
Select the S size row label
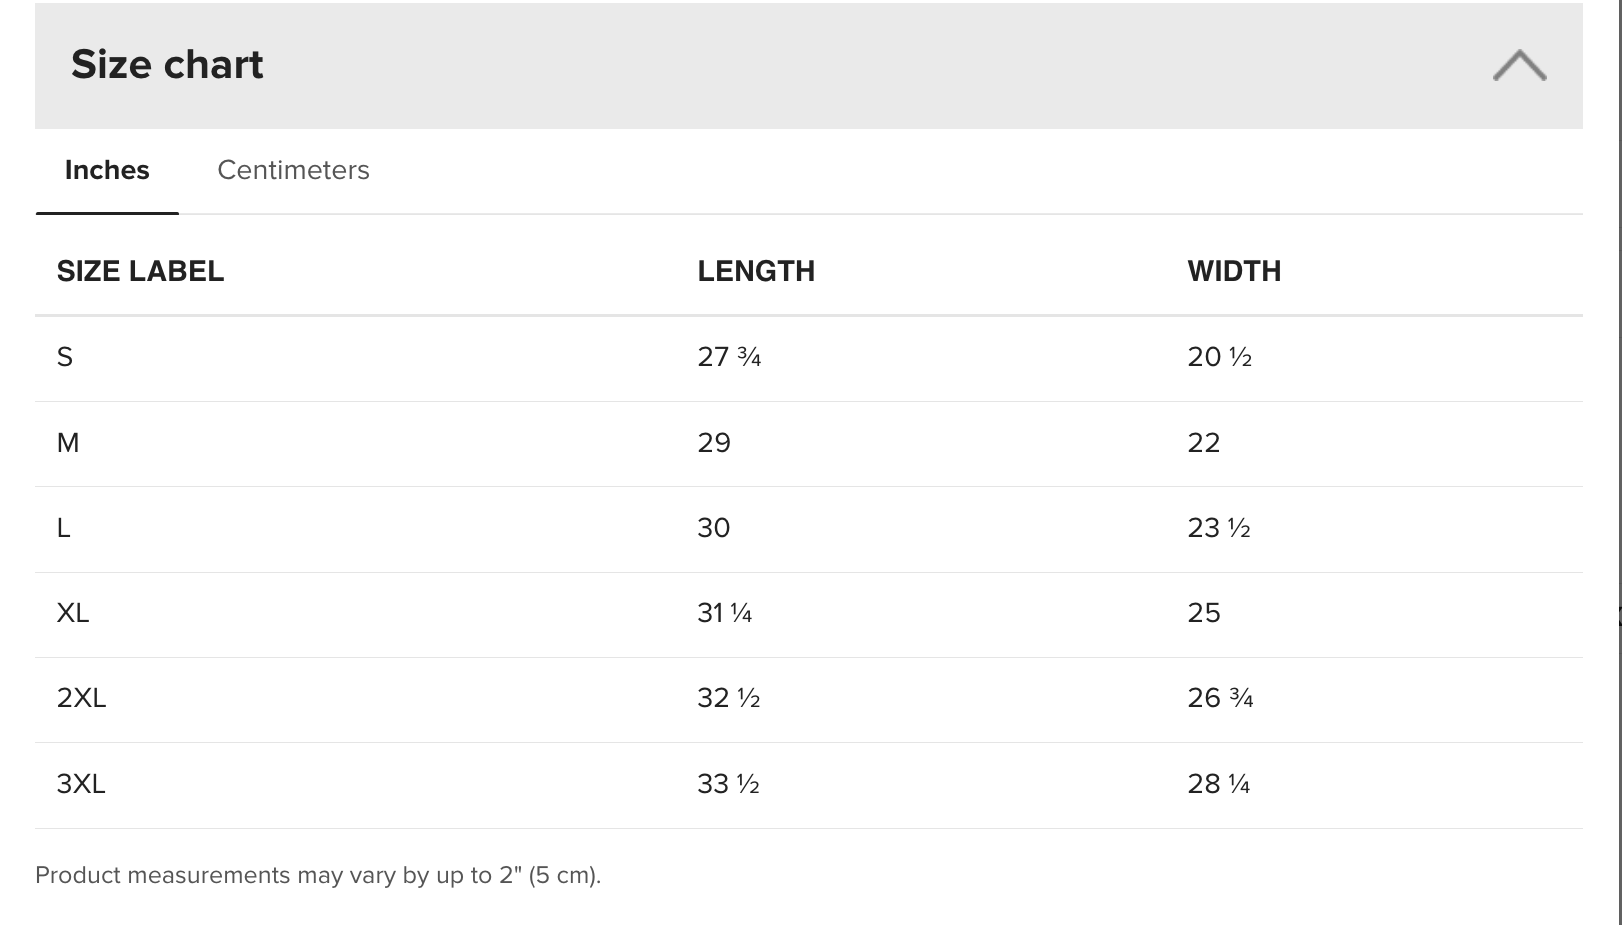point(65,357)
